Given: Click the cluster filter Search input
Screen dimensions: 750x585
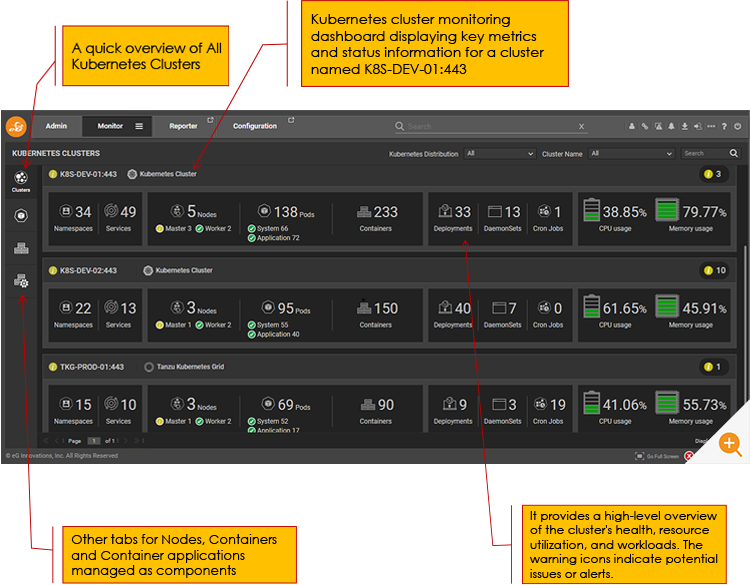Looking at the screenshot, I should pos(705,154).
